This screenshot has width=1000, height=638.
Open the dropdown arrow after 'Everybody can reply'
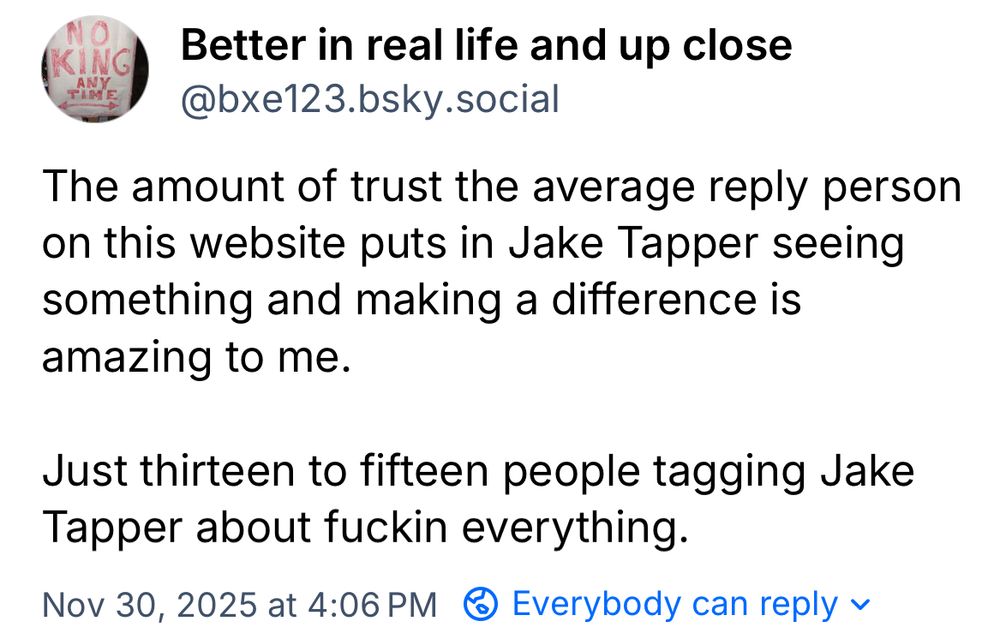click(x=860, y=604)
